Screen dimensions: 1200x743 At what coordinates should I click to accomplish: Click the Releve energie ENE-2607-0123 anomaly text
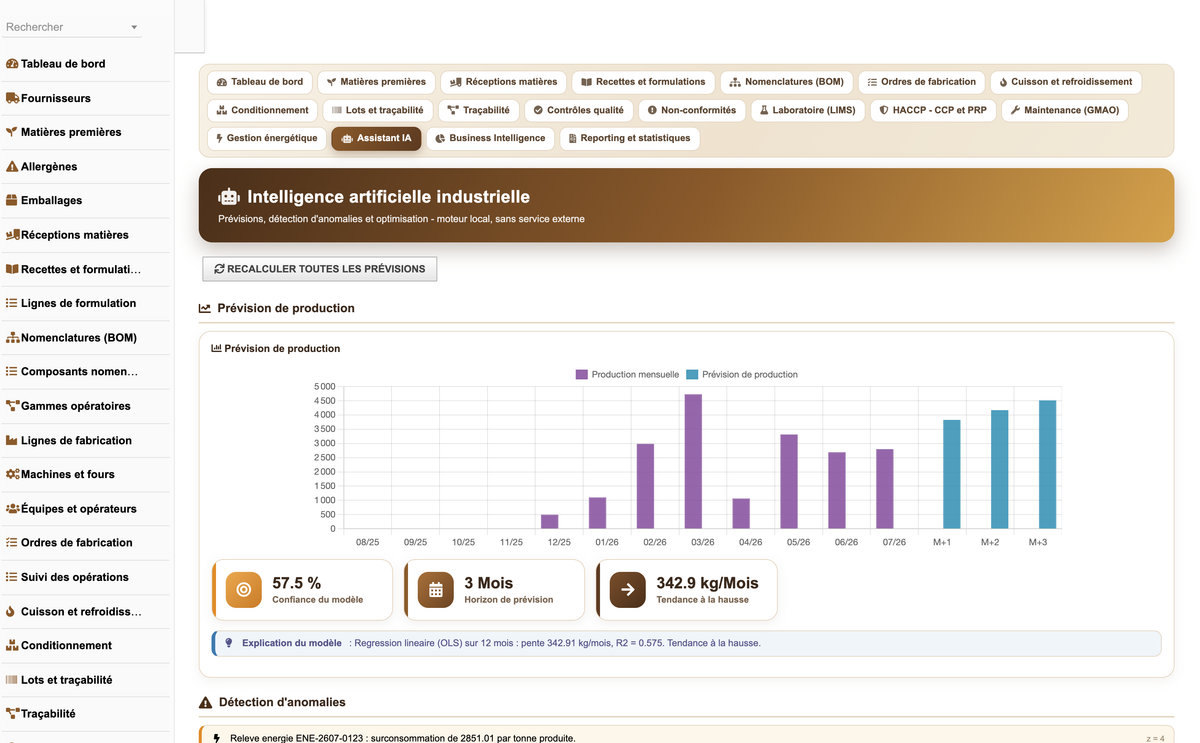(403, 738)
